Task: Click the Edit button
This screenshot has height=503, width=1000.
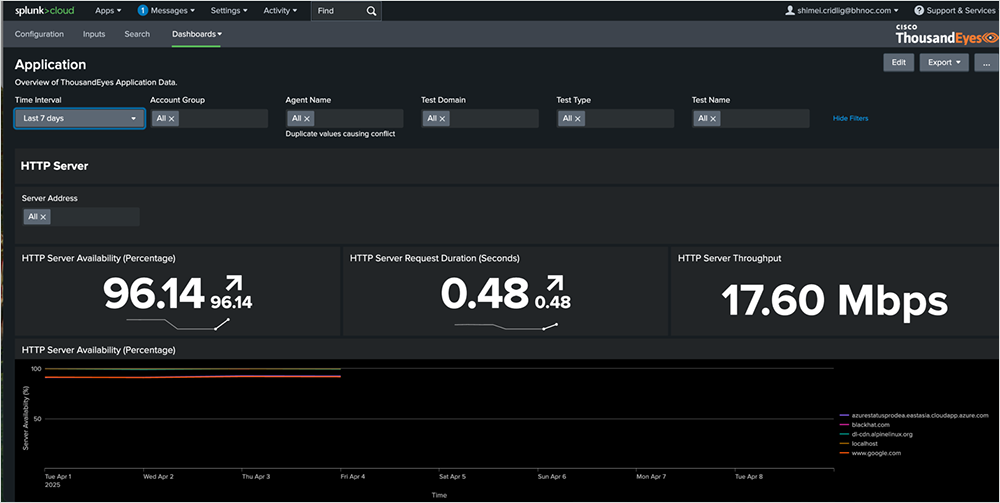Action: click(x=898, y=62)
